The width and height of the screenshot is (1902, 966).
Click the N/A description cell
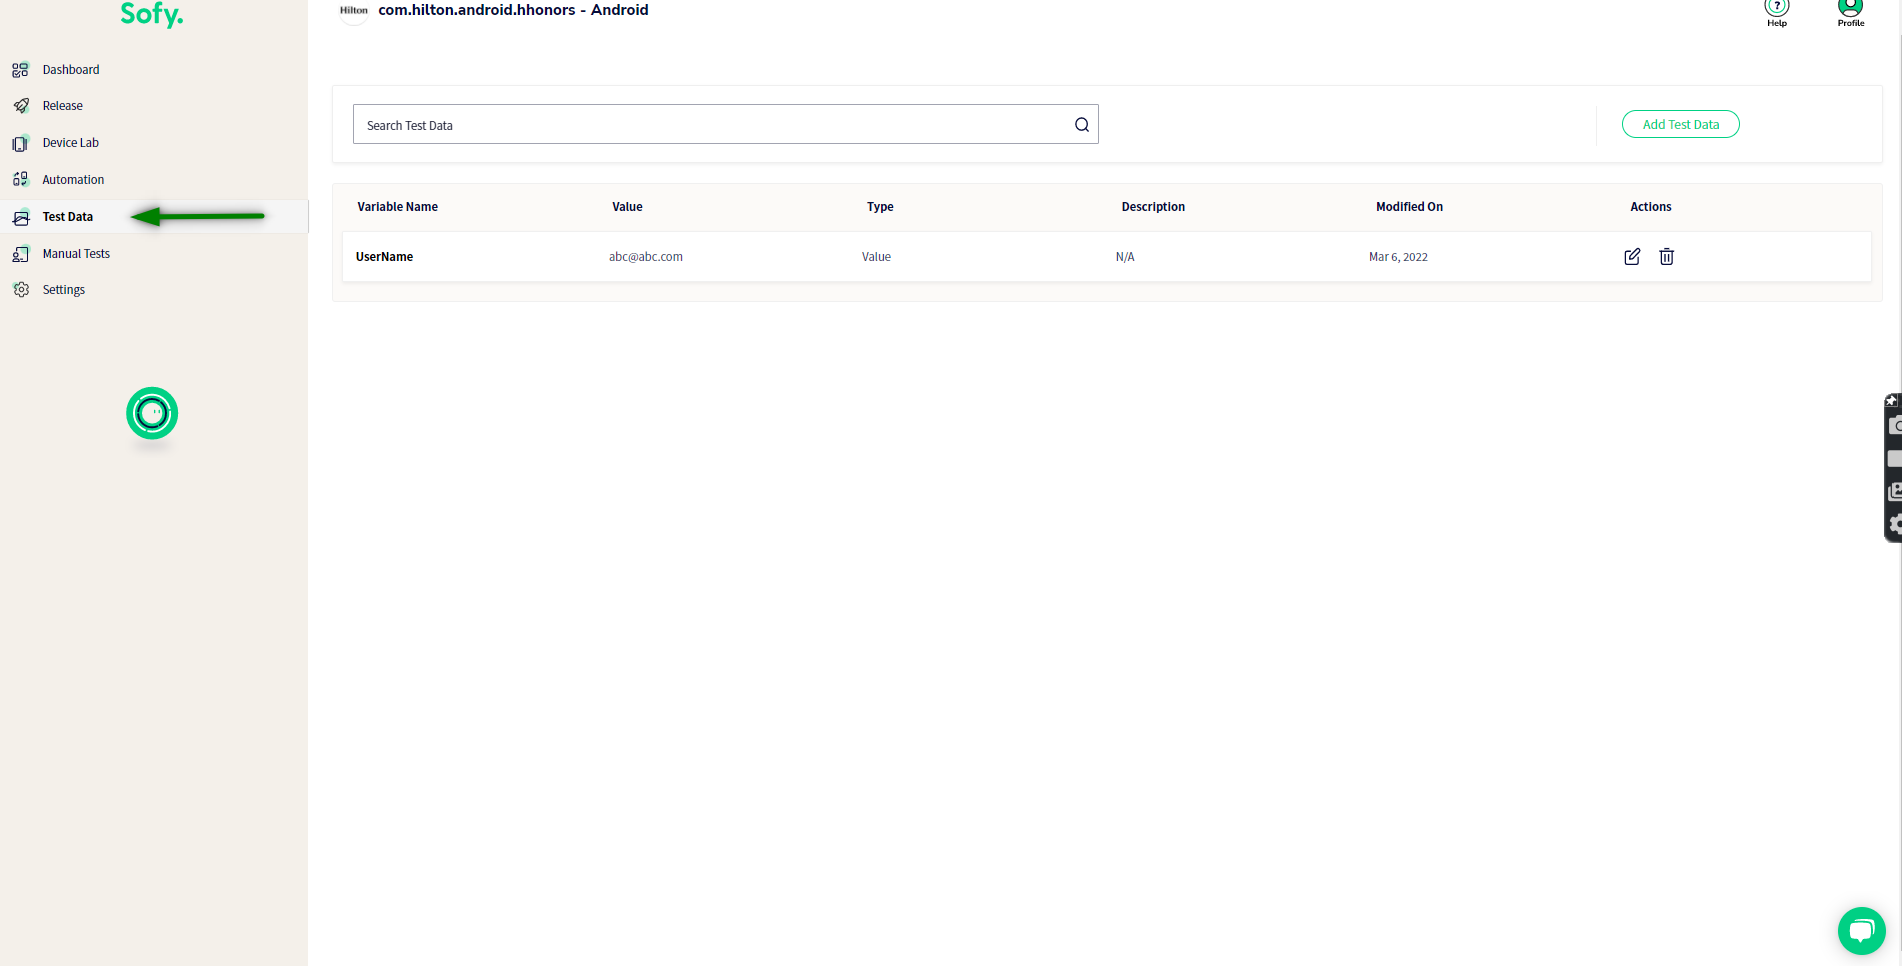pyautogui.click(x=1125, y=257)
